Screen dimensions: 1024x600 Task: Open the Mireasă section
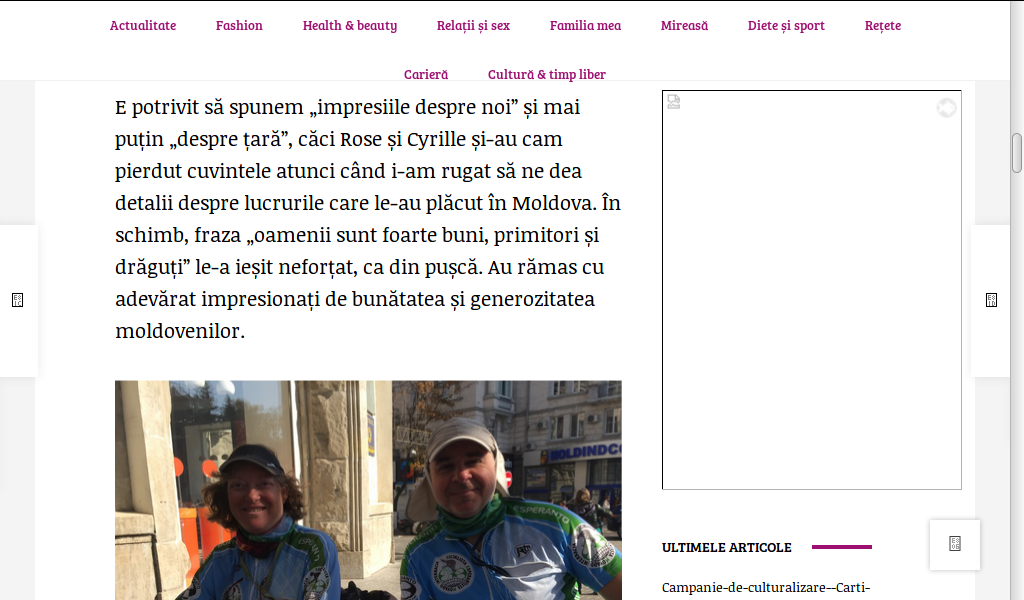(684, 25)
